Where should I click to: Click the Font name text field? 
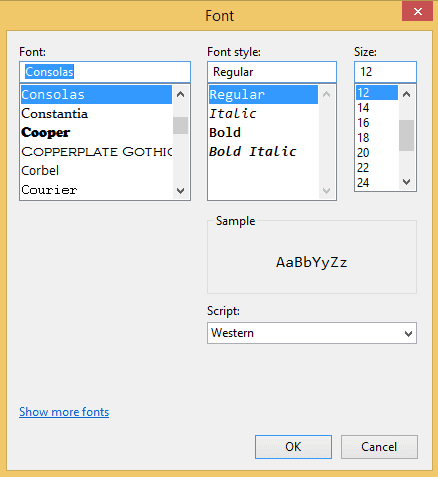click(105, 72)
